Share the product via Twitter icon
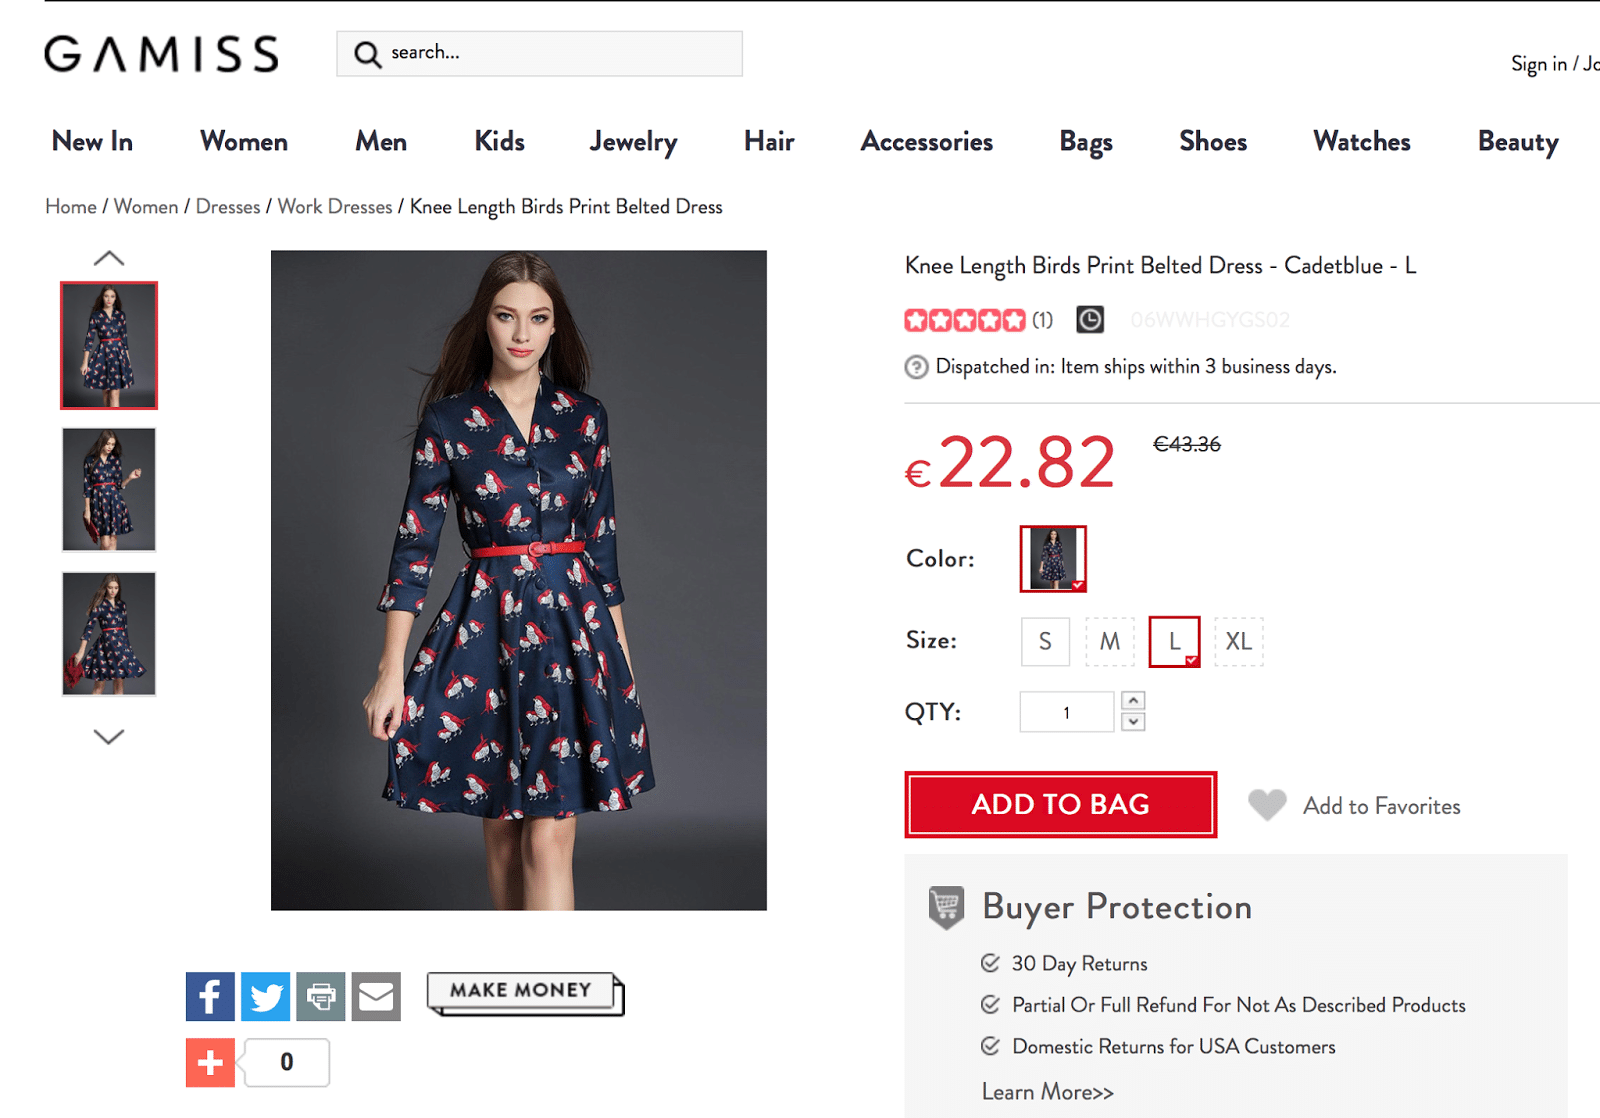Image resolution: width=1600 pixels, height=1118 pixels. point(265,996)
